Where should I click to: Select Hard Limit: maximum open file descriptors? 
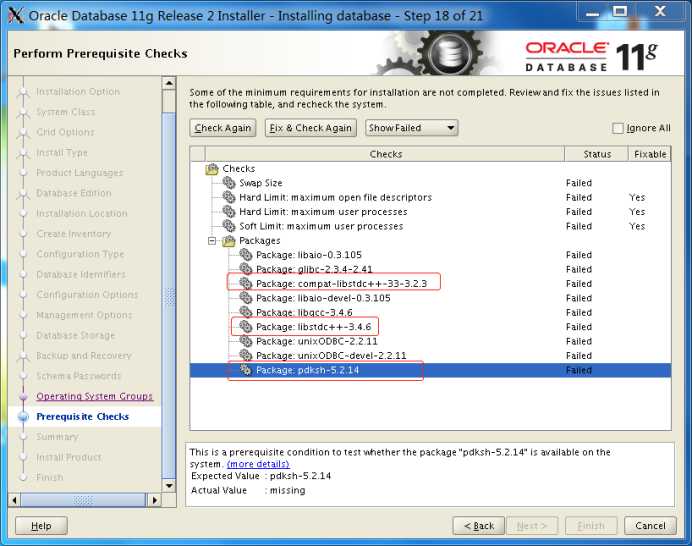[x=335, y=197]
